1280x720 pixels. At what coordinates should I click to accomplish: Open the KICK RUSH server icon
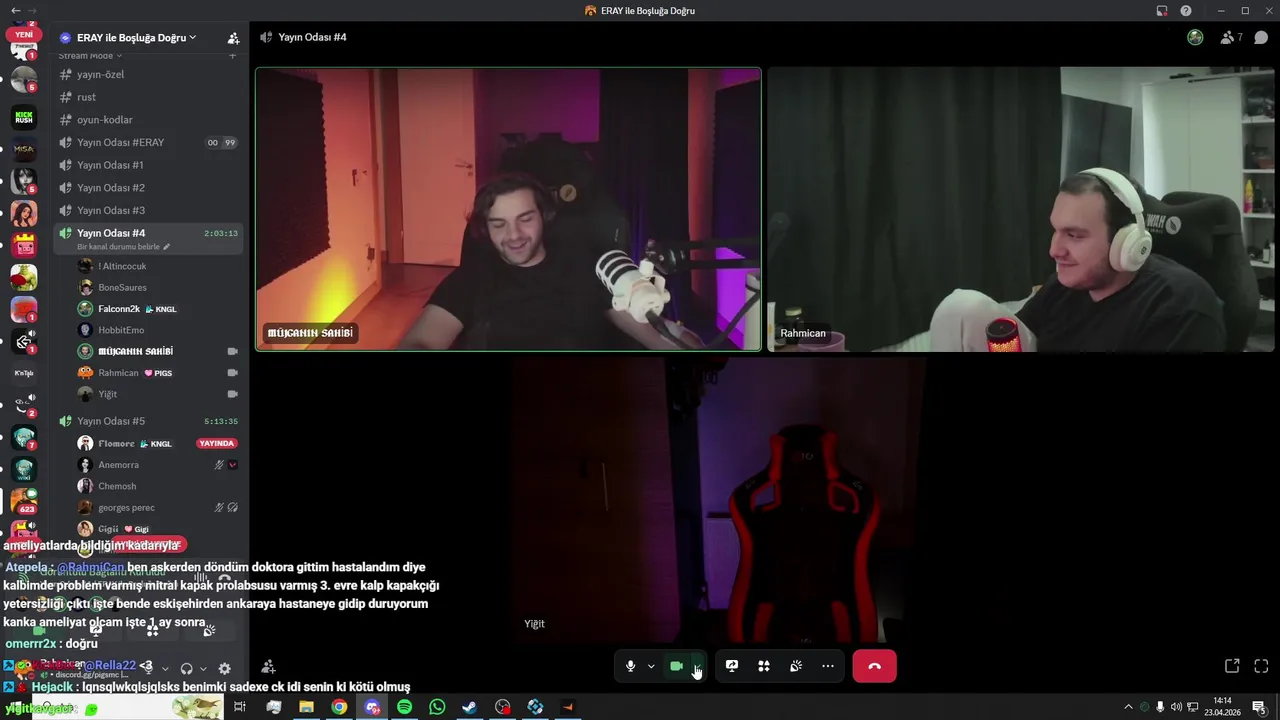[24, 117]
